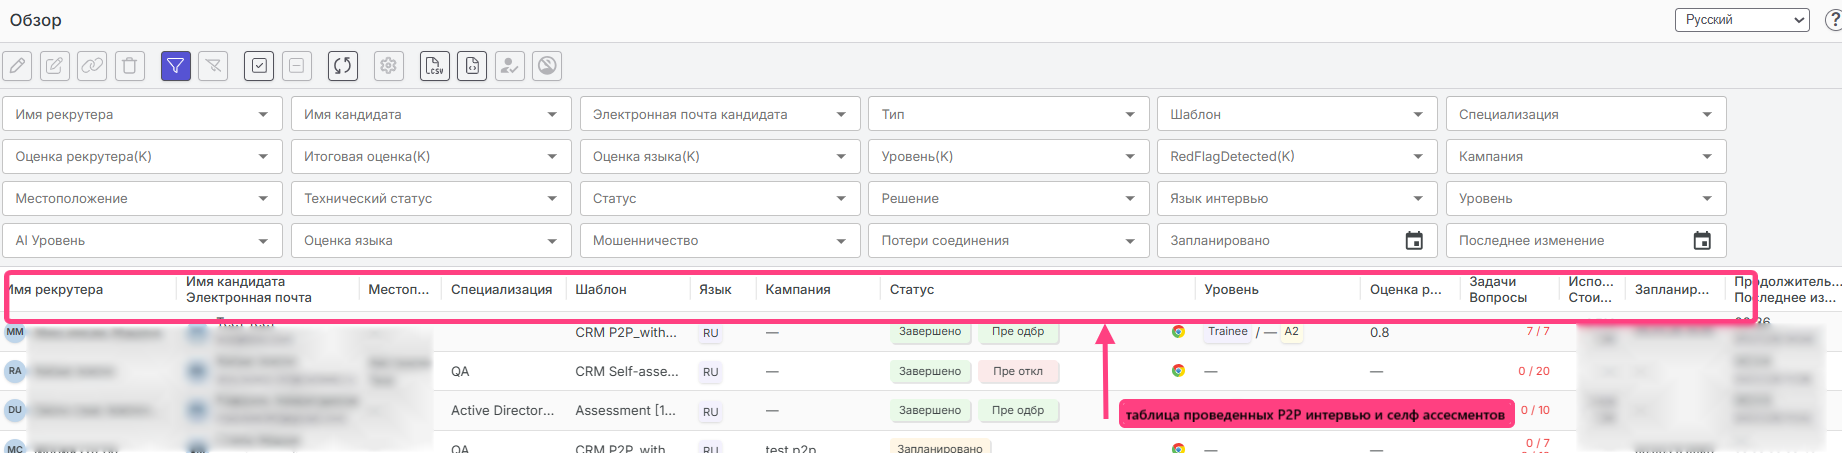Click the clear filters icon
The height and width of the screenshot is (453, 1842).
[213, 66]
